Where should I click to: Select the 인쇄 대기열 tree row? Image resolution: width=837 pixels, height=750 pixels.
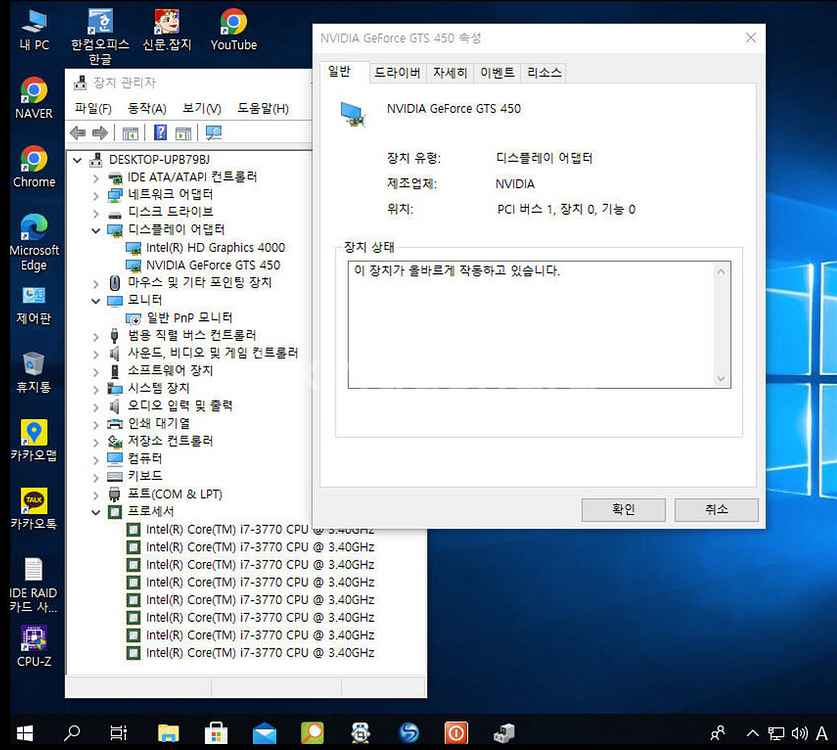pos(148,423)
